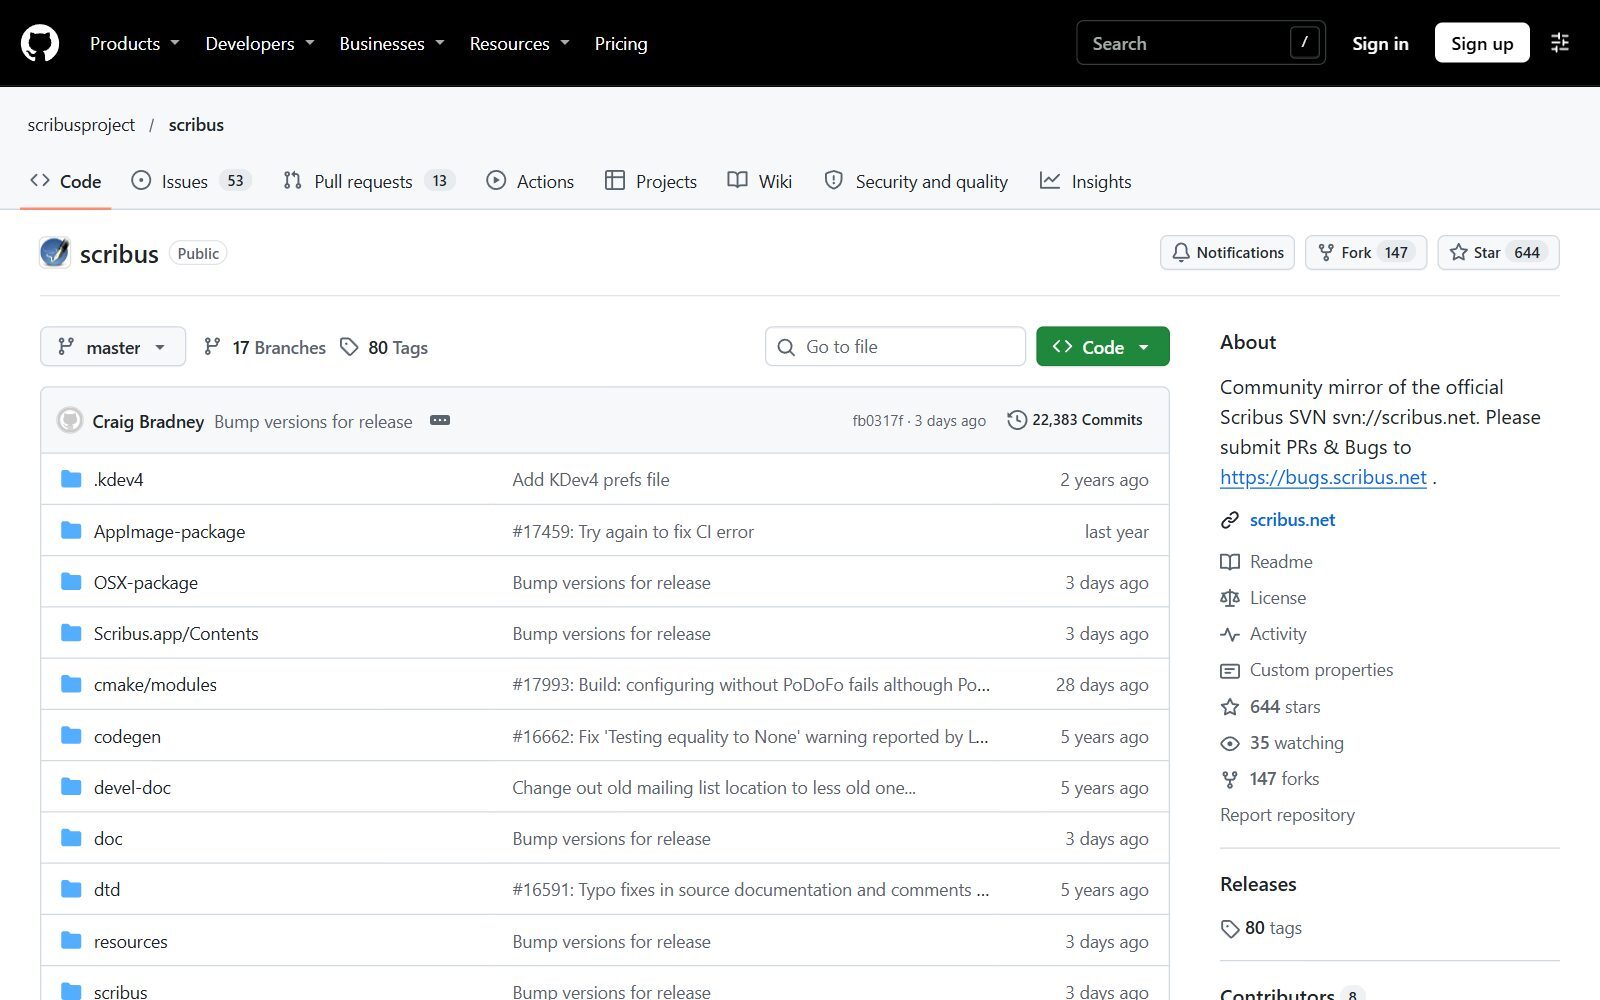This screenshot has width=1600, height=1000.
Task: Expand the Developers menu
Action: [260, 43]
